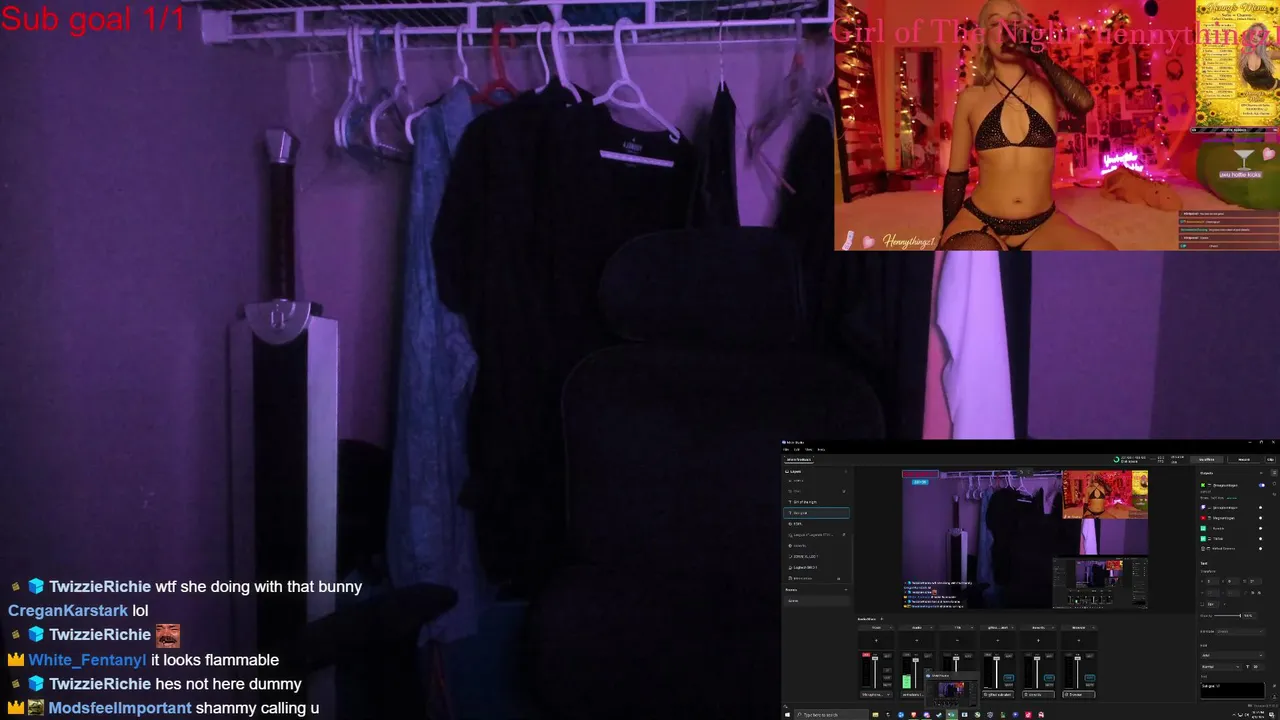The width and height of the screenshot is (1280, 720).
Task: Open the Edit menu in Meld Studio
Action: [x=797, y=450]
